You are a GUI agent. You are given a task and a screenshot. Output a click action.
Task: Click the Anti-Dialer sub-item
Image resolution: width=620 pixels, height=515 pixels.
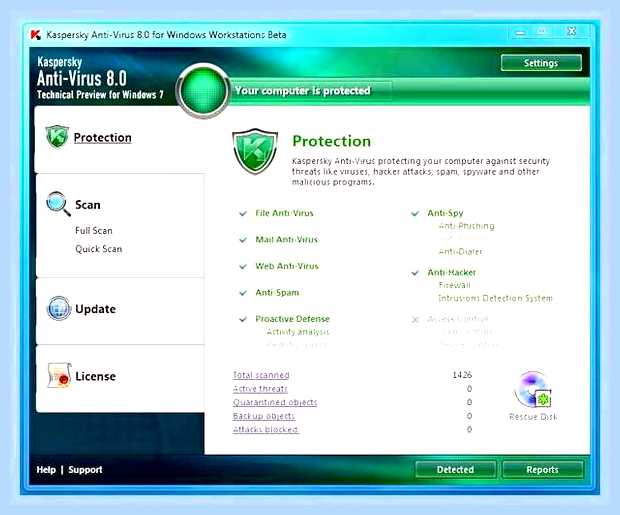461,252
